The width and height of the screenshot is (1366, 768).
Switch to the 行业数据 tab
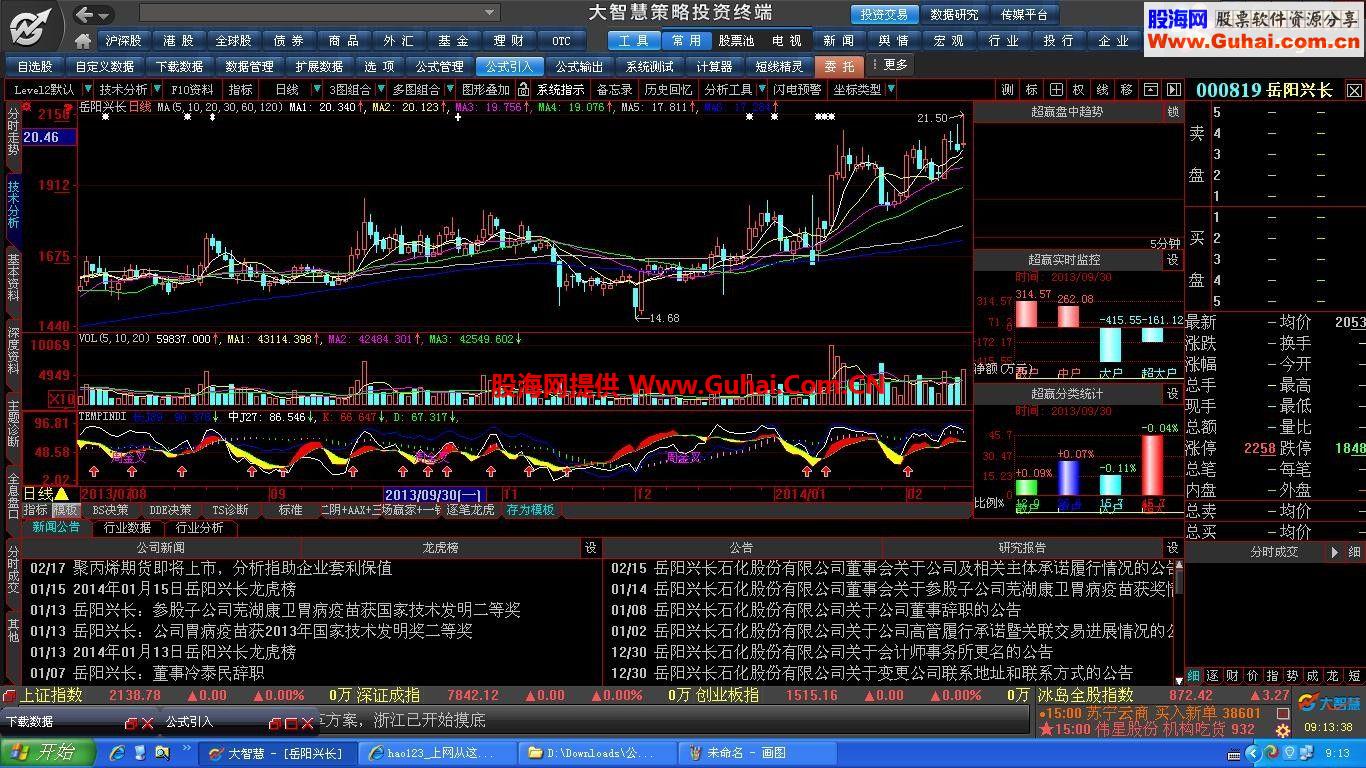(127, 528)
